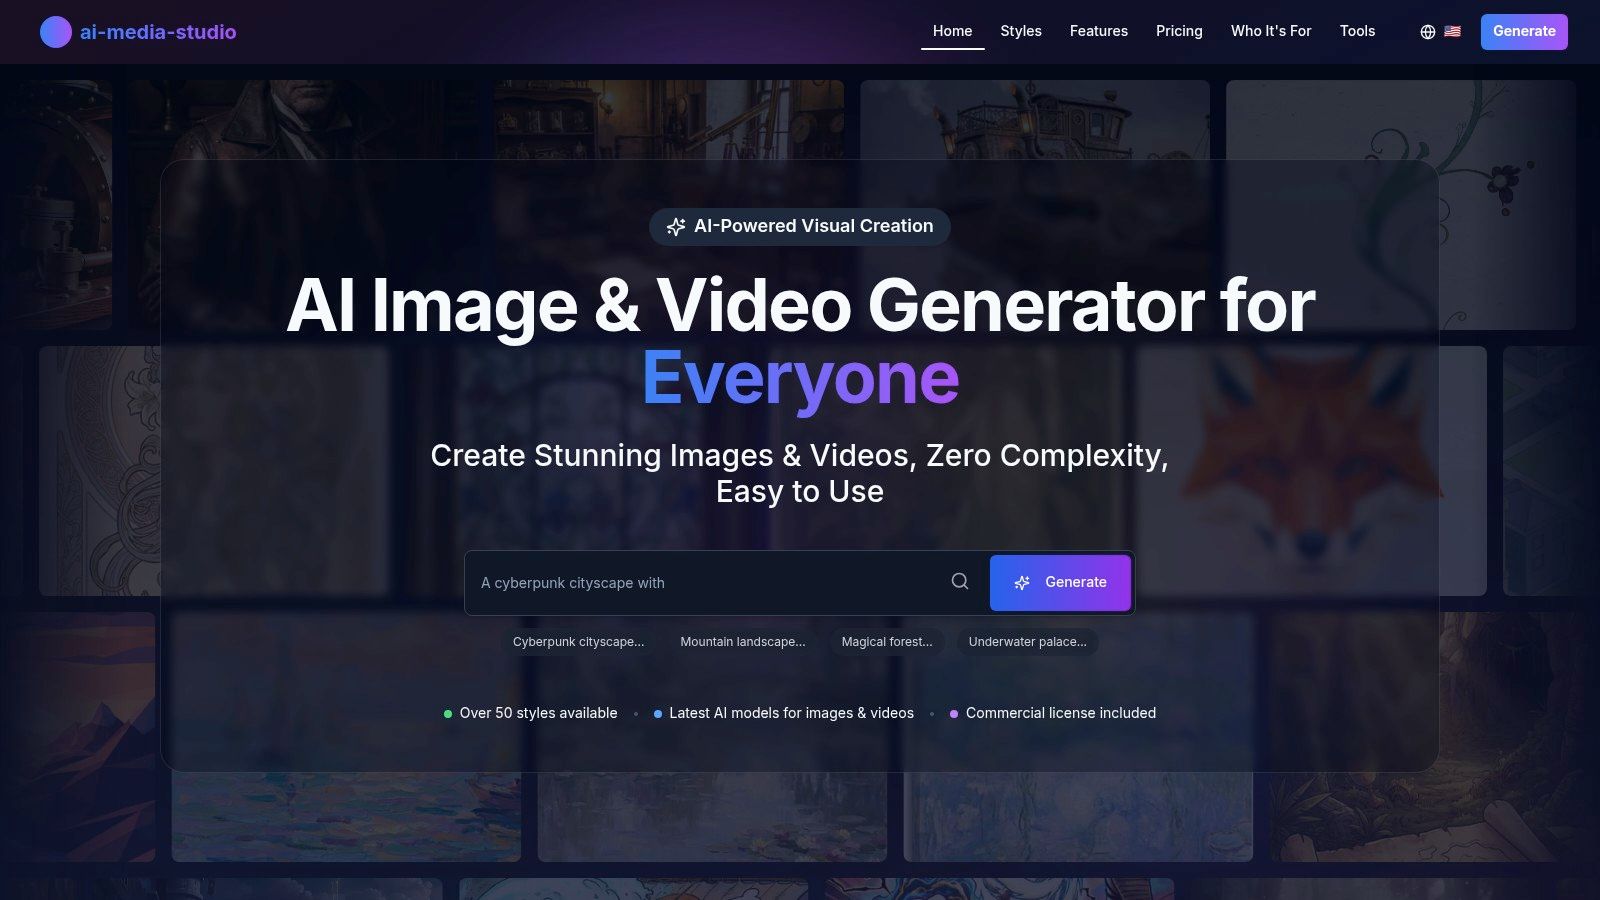The height and width of the screenshot is (900, 1600).
Task: Select Home in the navigation bar
Action: click(x=952, y=31)
